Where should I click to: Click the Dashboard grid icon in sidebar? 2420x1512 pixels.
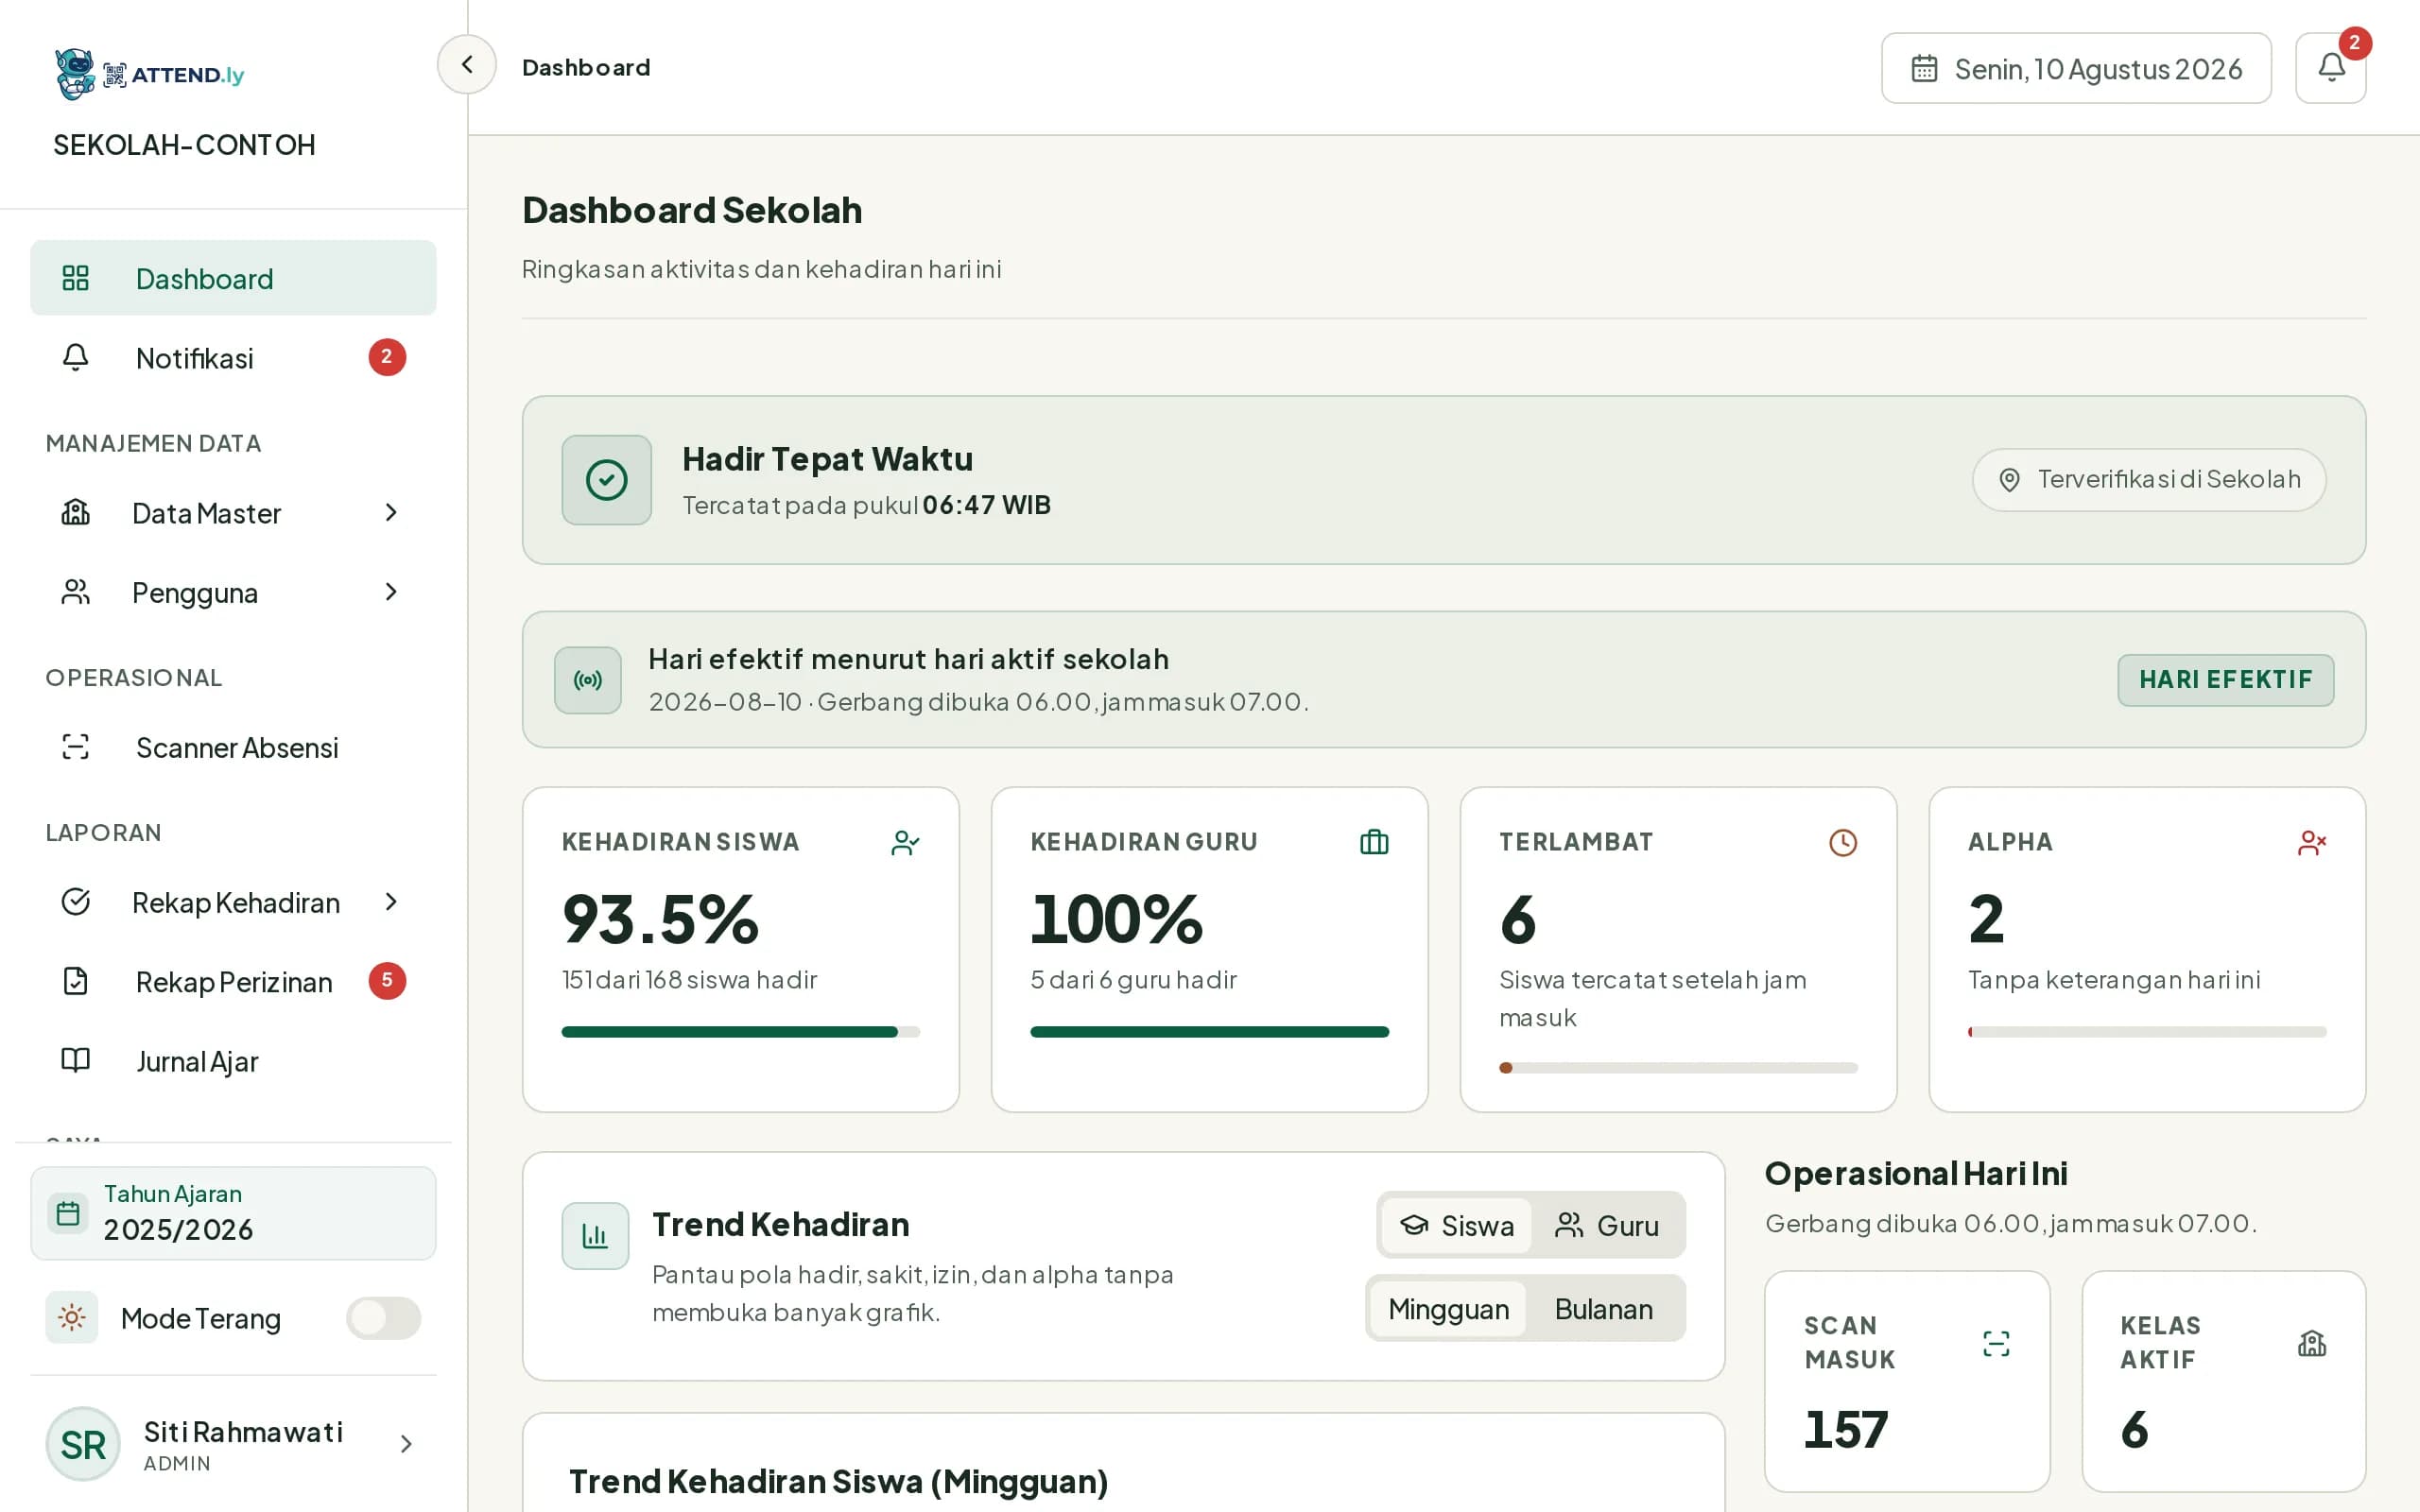76,278
